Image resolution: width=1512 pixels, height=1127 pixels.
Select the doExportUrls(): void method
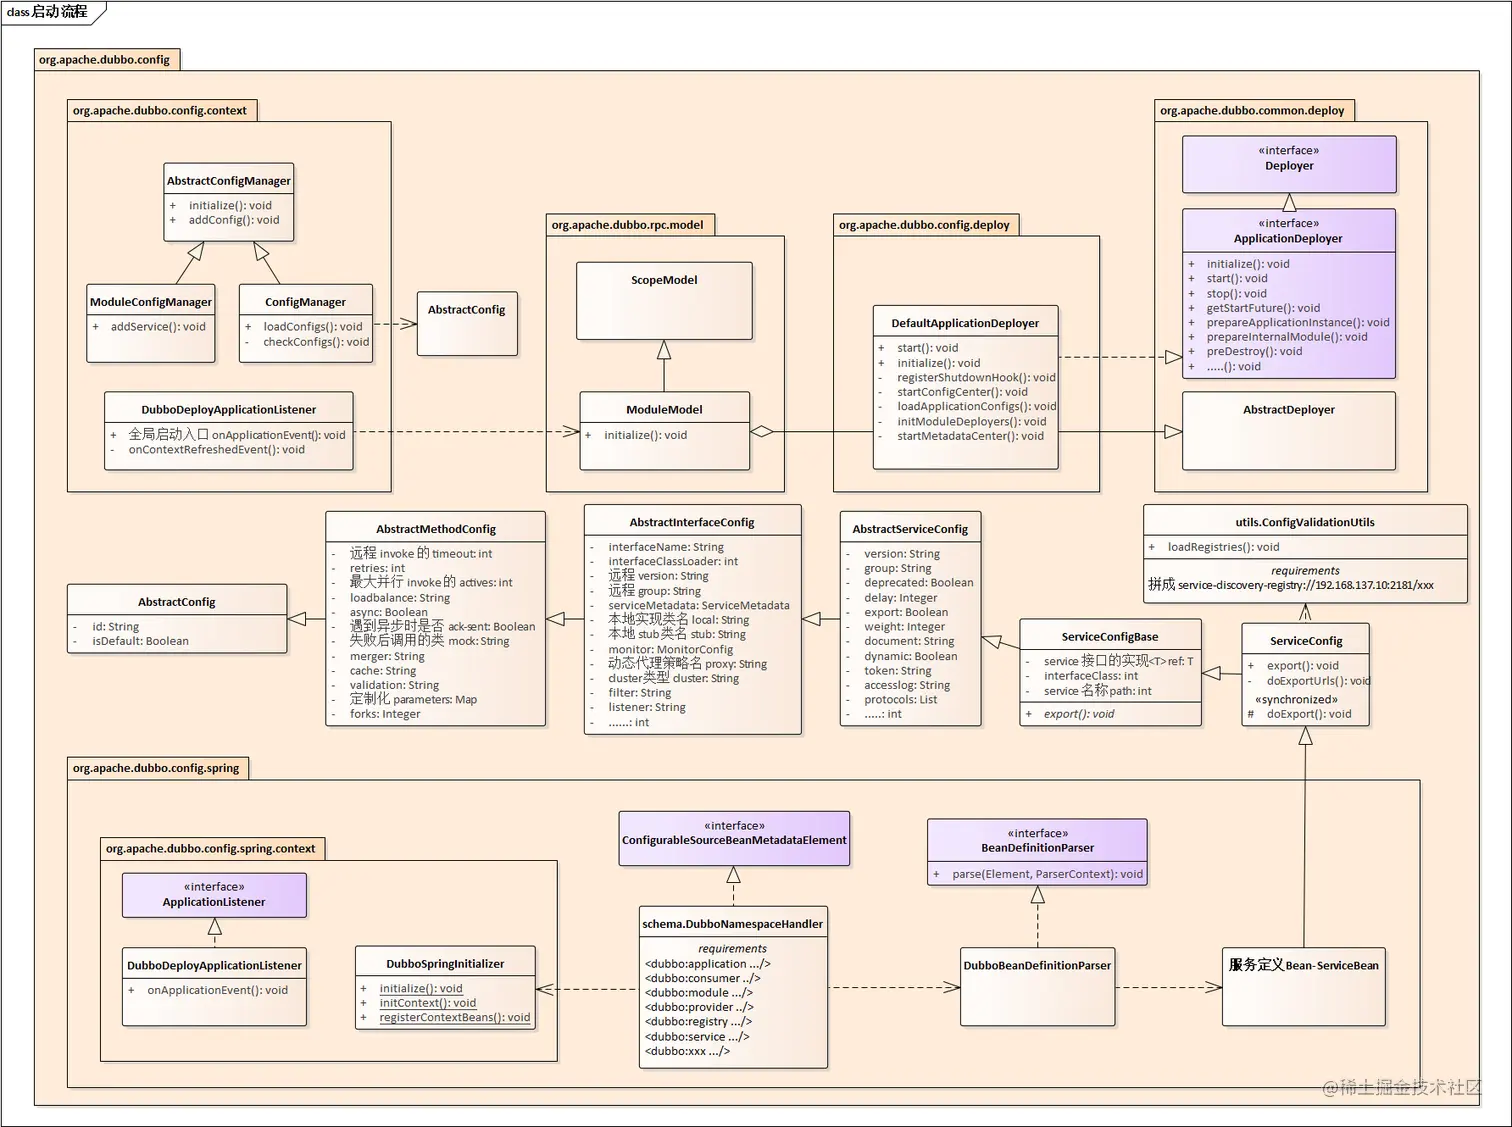[1318, 681]
